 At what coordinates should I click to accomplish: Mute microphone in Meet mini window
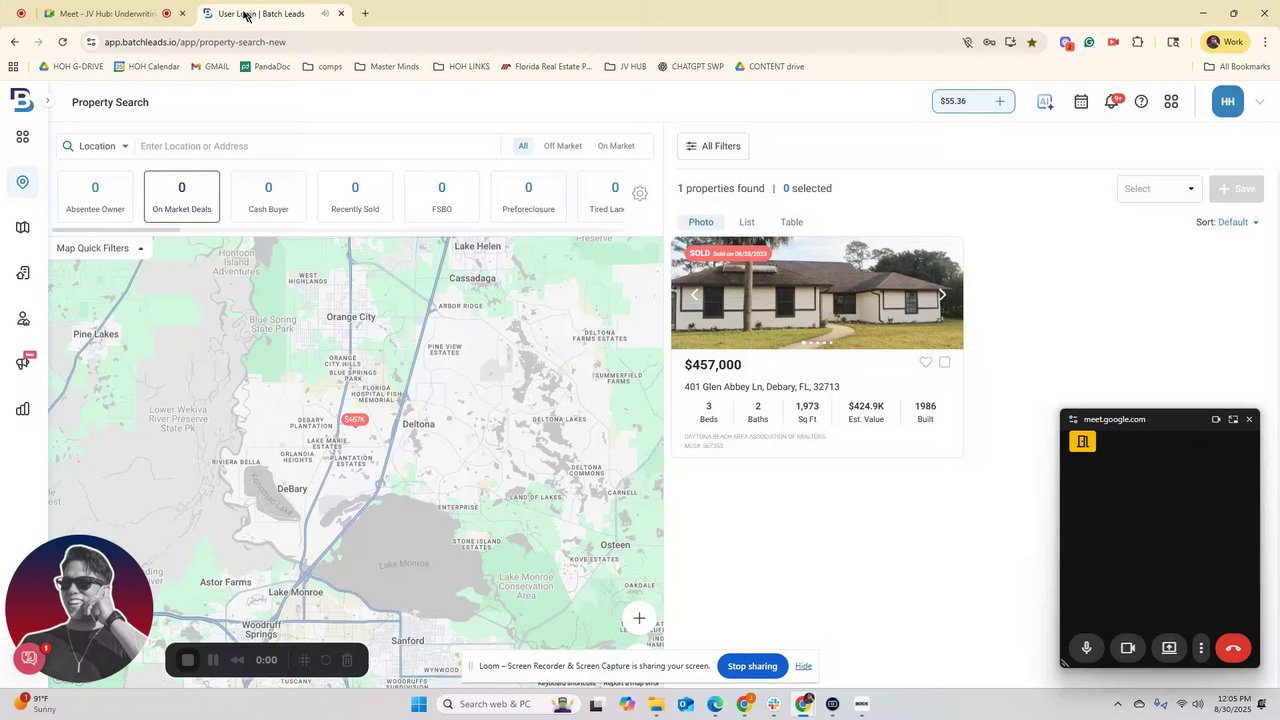point(1086,648)
